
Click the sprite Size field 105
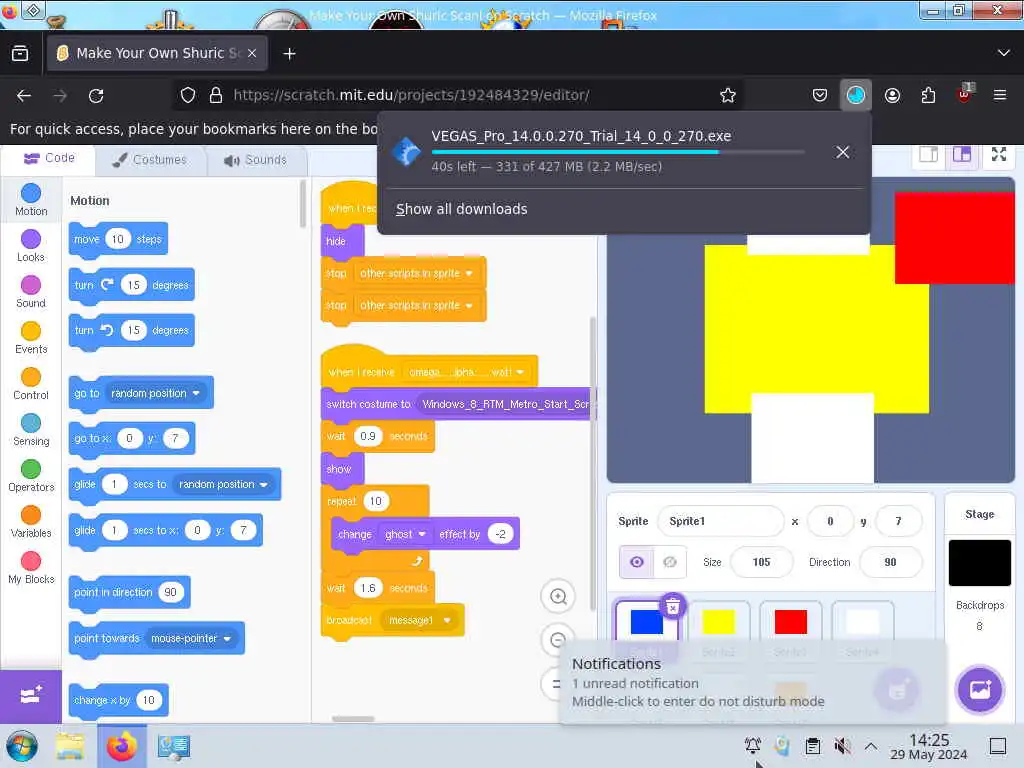click(x=761, y=562)
